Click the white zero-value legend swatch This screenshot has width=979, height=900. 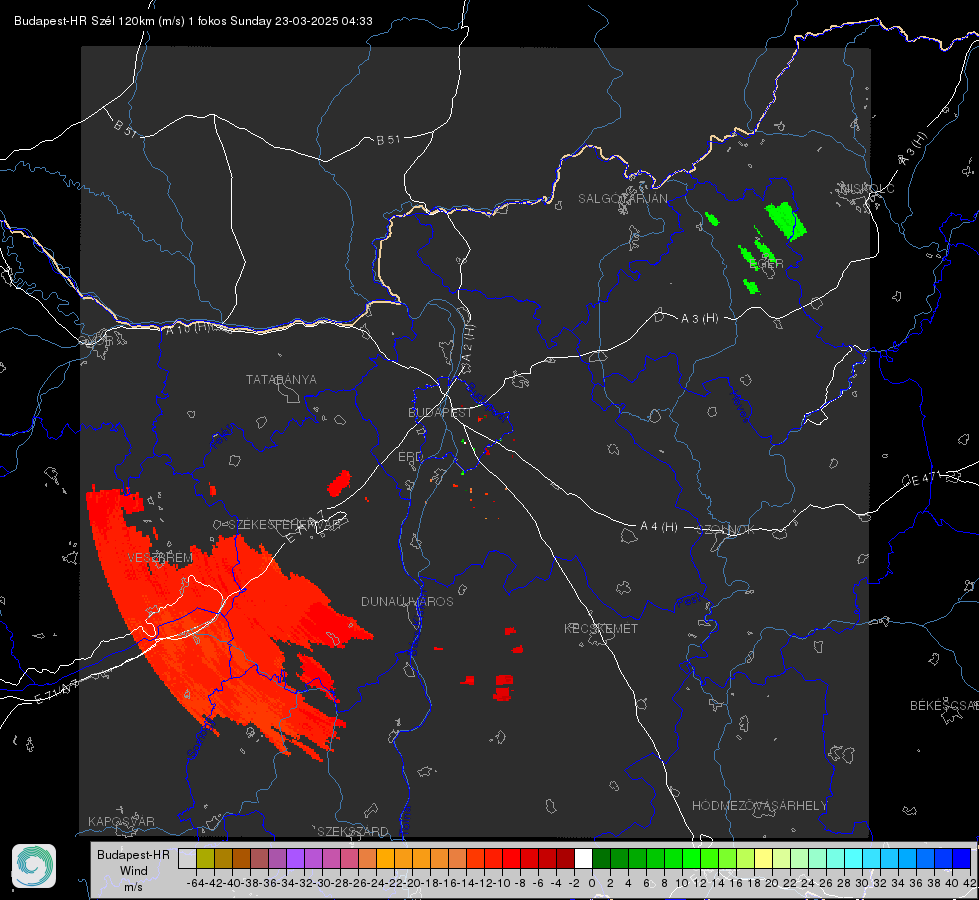point(583,858)
